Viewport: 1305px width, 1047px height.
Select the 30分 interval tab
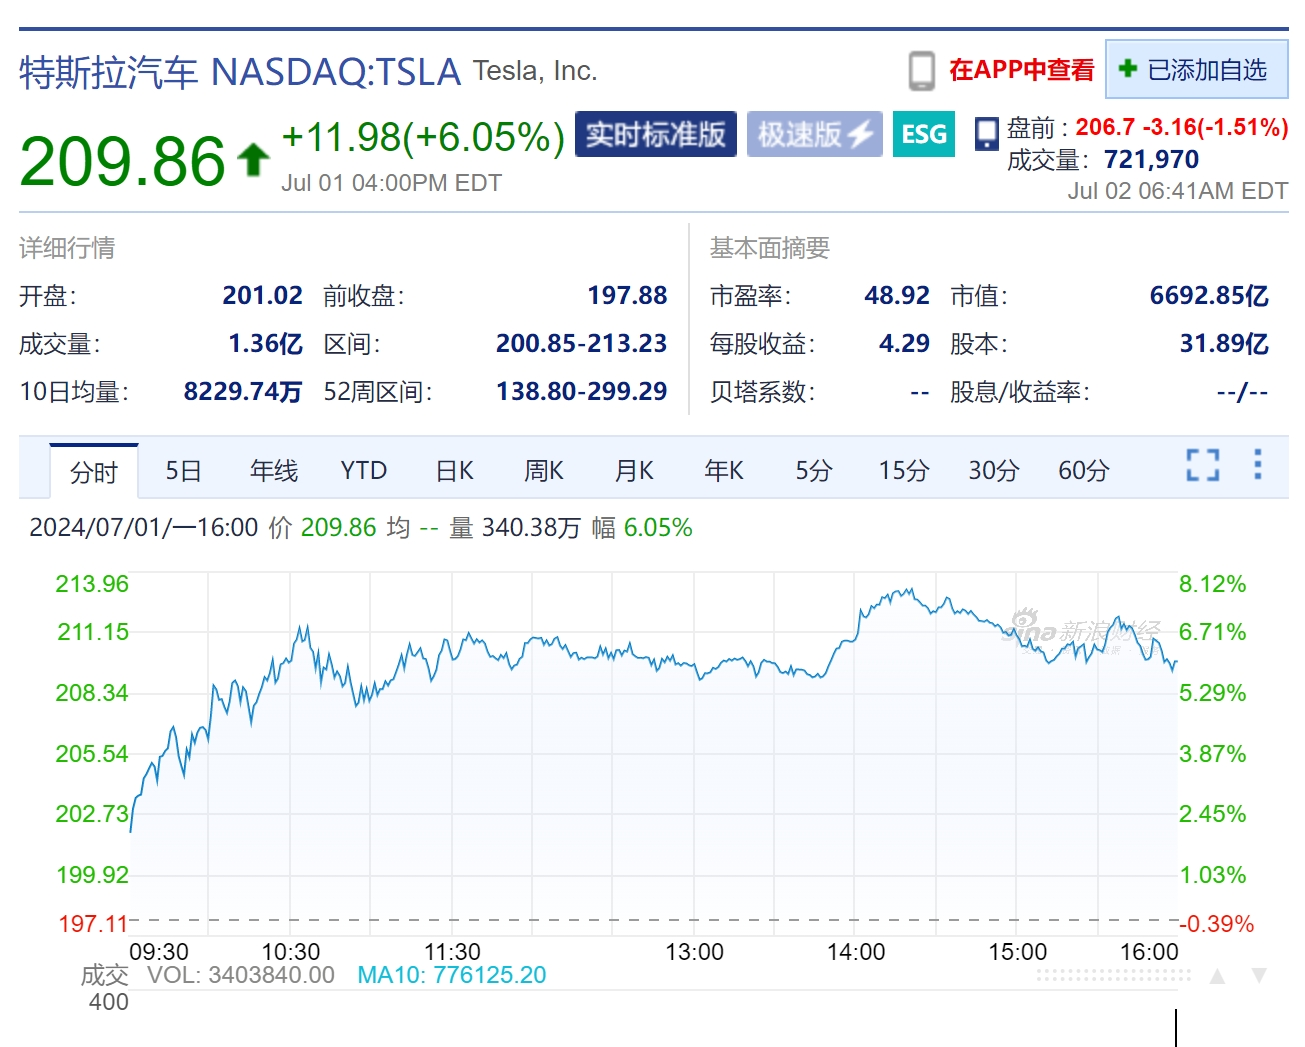pos(994,471)
